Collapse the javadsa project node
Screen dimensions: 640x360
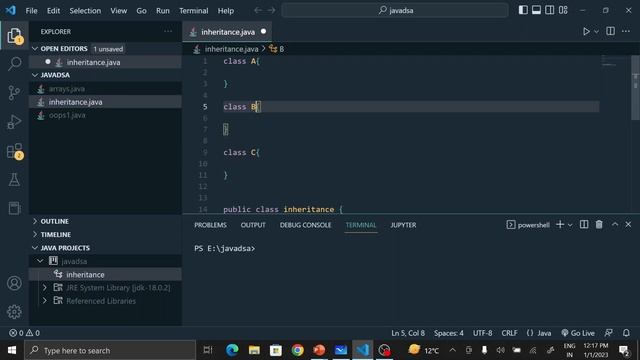coord(40,261)
